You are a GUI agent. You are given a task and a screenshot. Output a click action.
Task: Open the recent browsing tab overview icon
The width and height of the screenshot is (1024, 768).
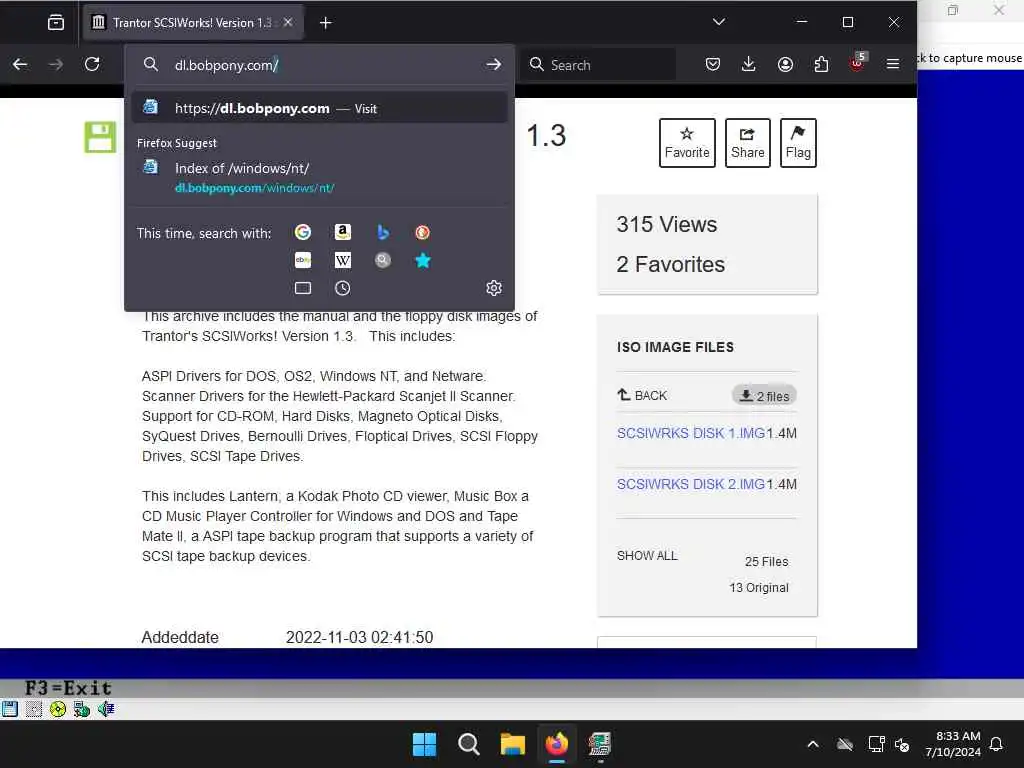tap(56, 23)
